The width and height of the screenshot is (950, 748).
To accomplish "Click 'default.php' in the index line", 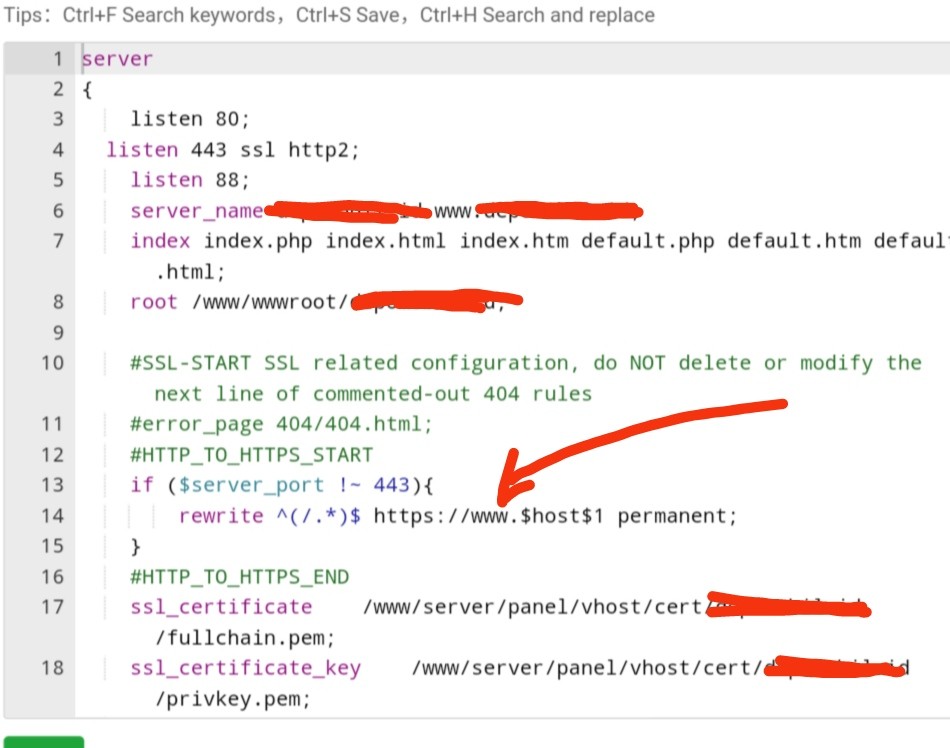I will pyautogui.click(x=648, y=241).
